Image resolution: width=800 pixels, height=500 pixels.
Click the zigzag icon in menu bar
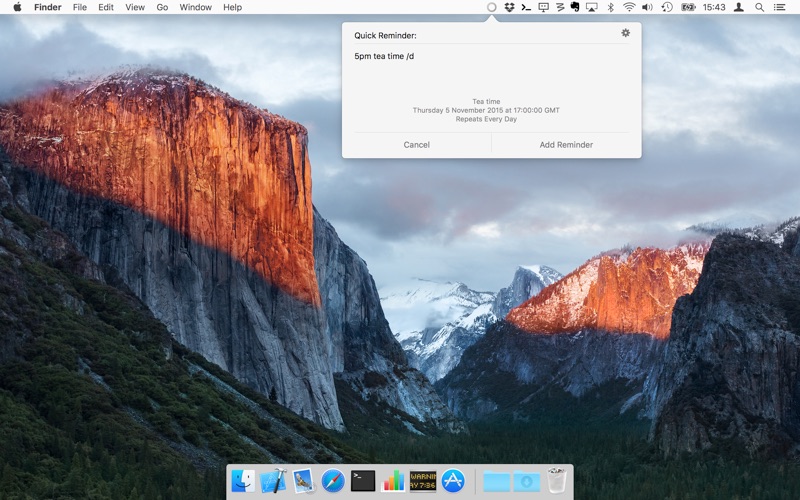(x=560, y=7)
